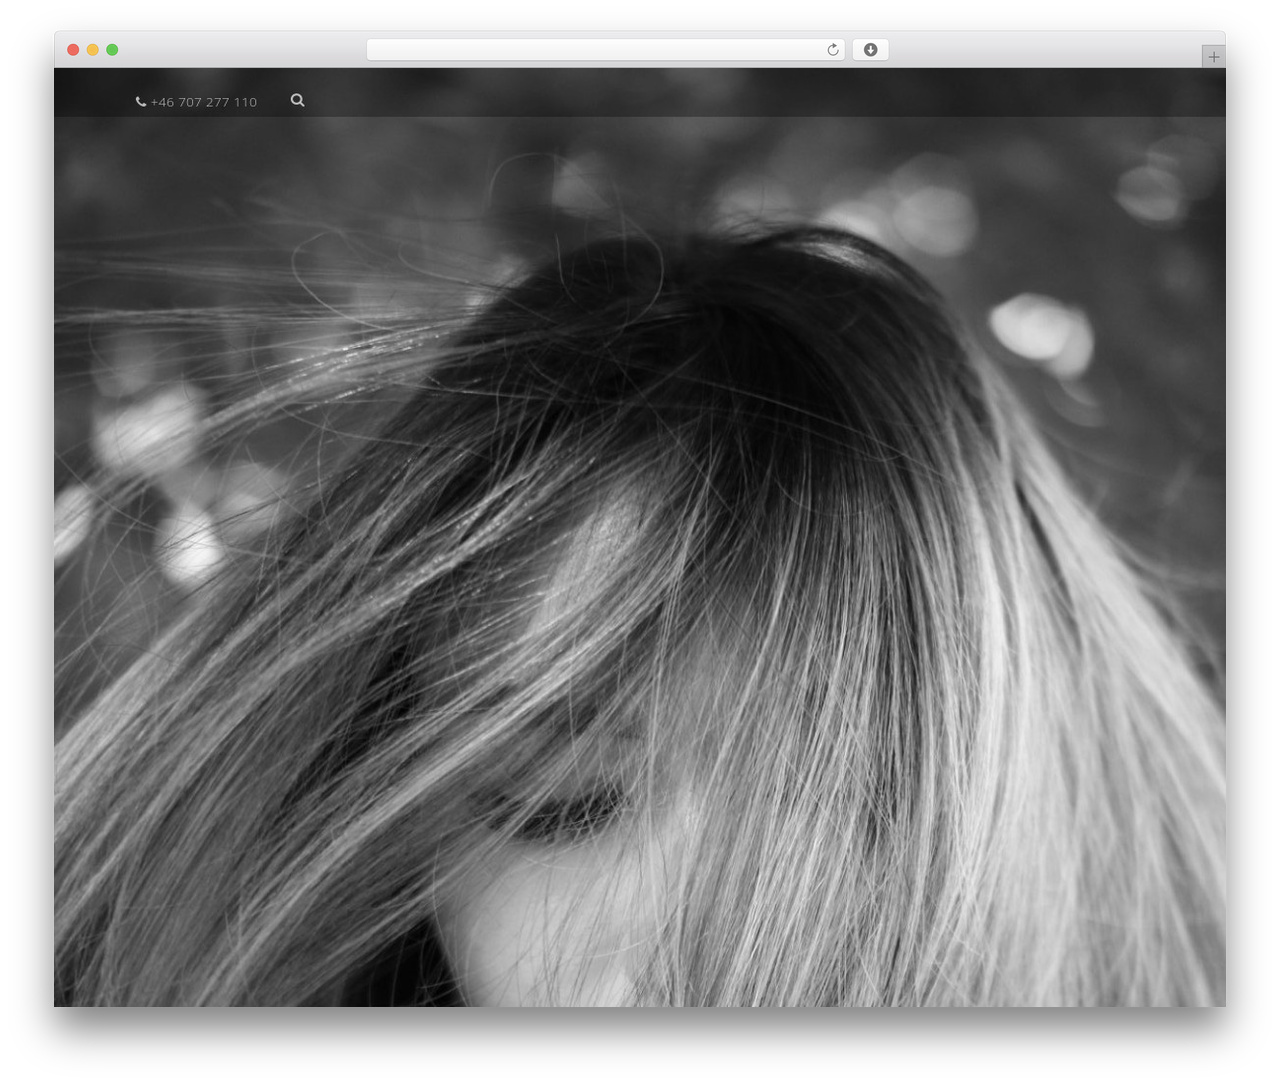
Task: Open a new tab with the plus button
Action: (1213, 57)
